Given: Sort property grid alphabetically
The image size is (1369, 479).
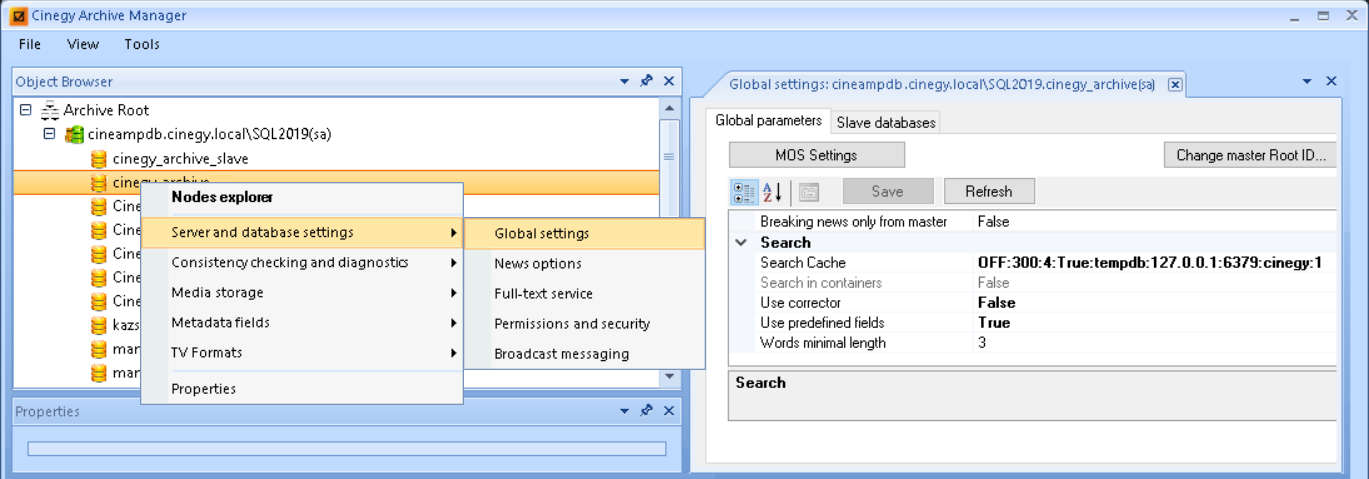Looking at the screenshot, I should (773, 192).
